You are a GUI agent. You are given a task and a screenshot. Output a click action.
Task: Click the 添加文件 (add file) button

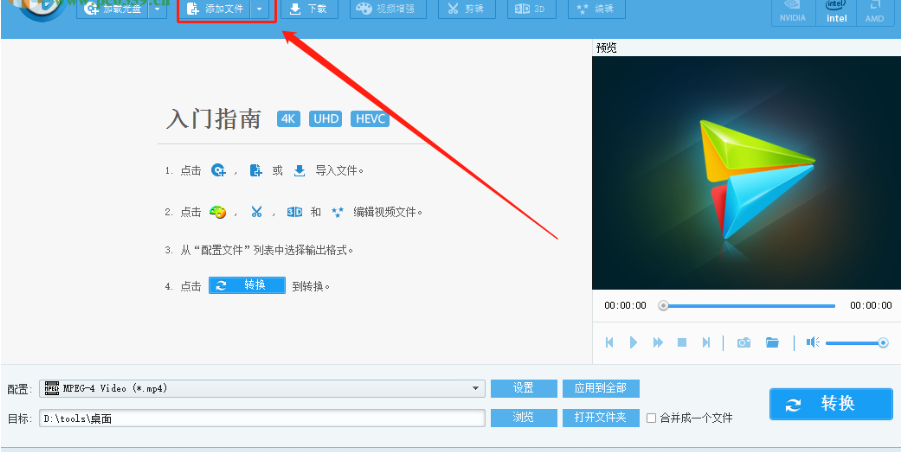[216, 9]
